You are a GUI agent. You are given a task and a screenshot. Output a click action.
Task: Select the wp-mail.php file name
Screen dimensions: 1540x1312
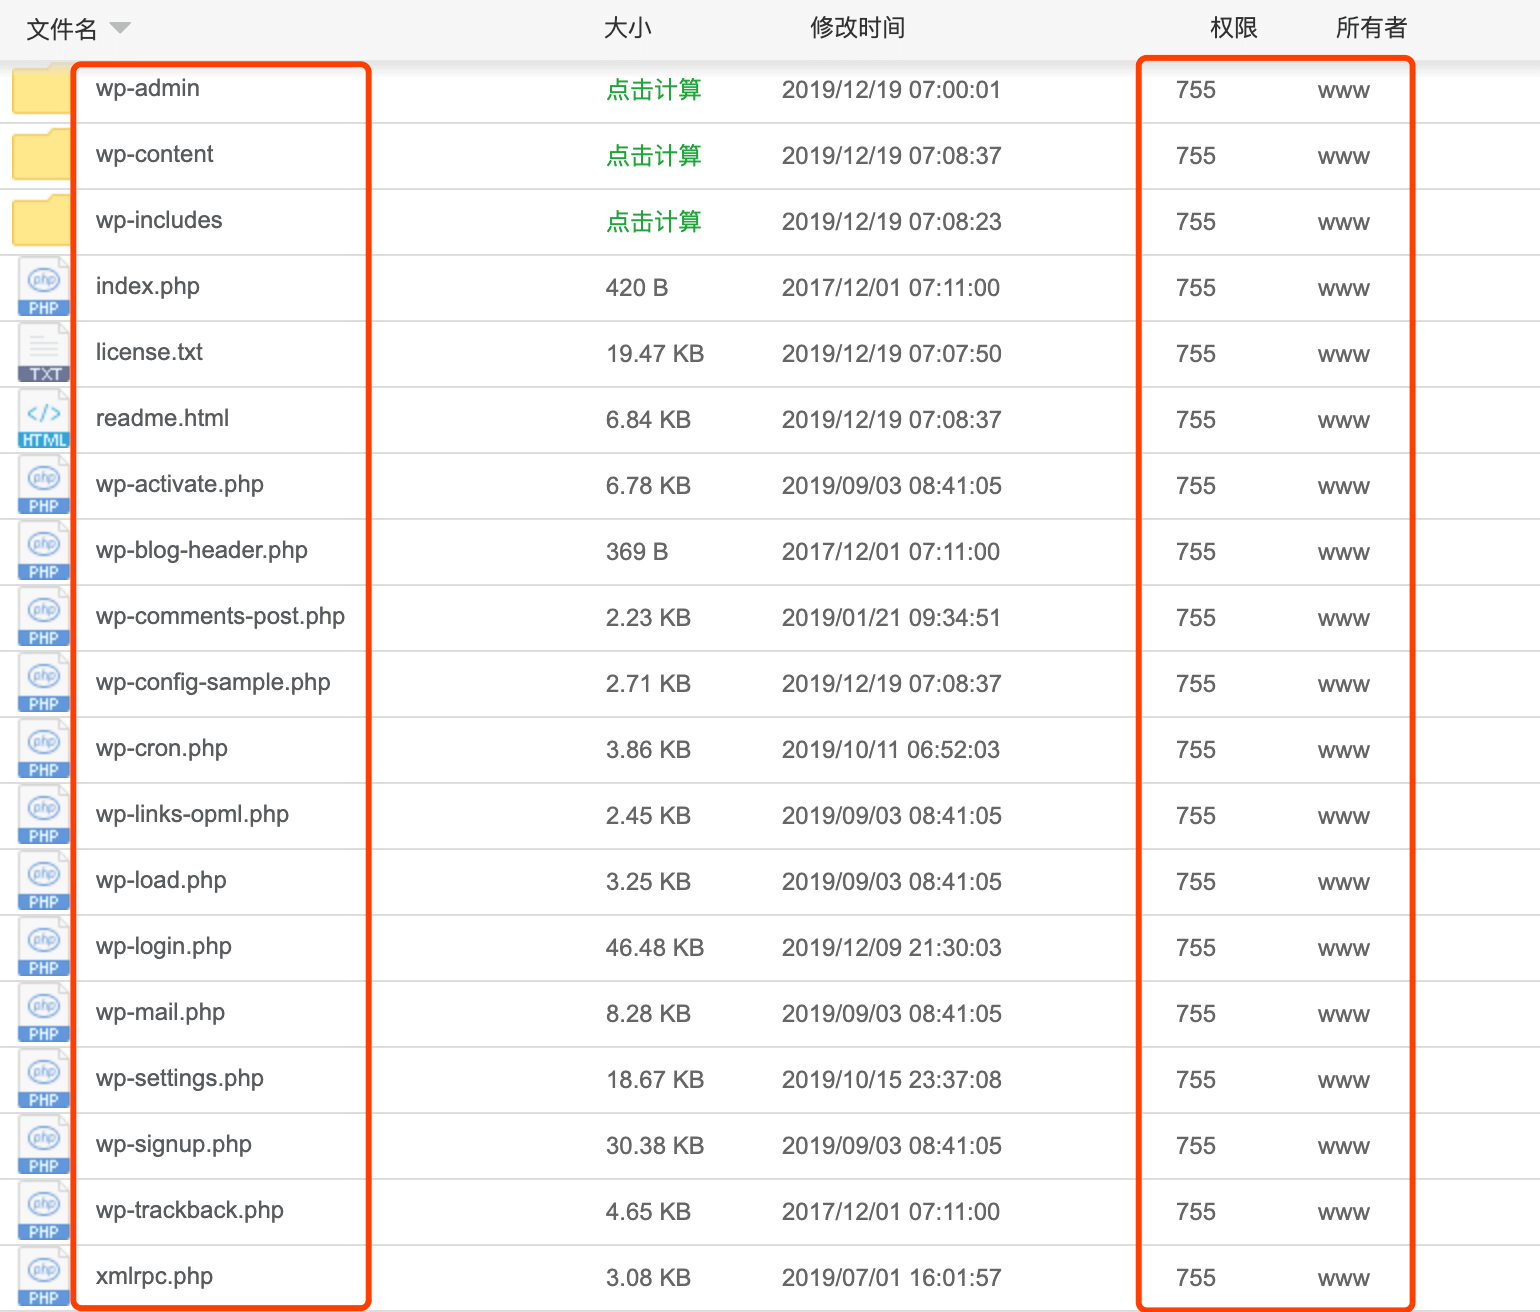160,1013
